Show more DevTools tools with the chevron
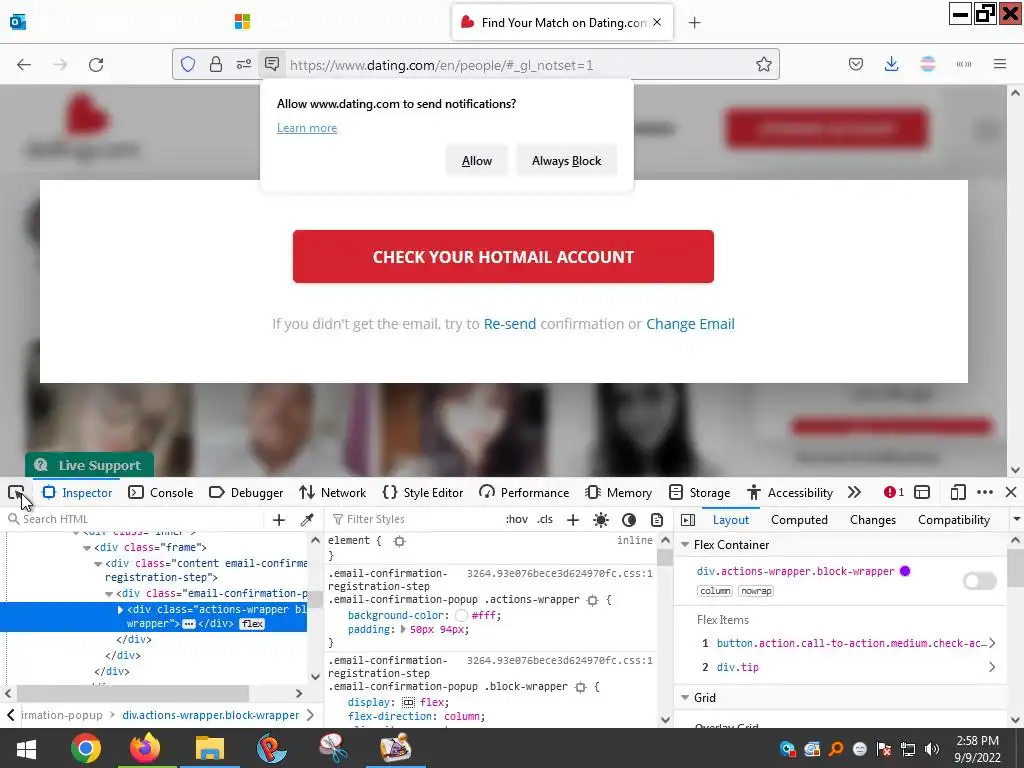 854,492
